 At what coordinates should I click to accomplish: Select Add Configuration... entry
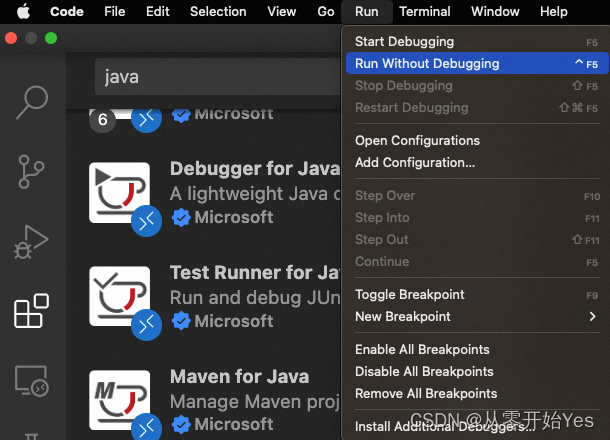pyautogui.click(x=477, y=162)
